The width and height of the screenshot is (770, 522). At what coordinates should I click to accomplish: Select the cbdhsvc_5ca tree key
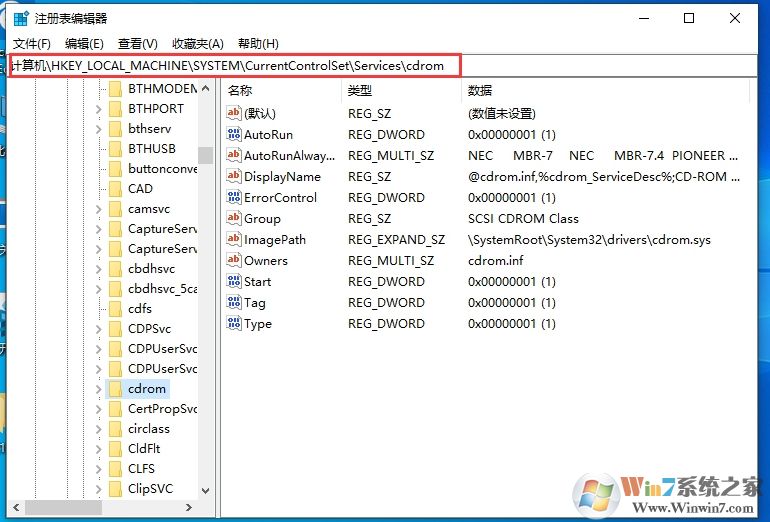pyautogui.click(x=163, y=289)
